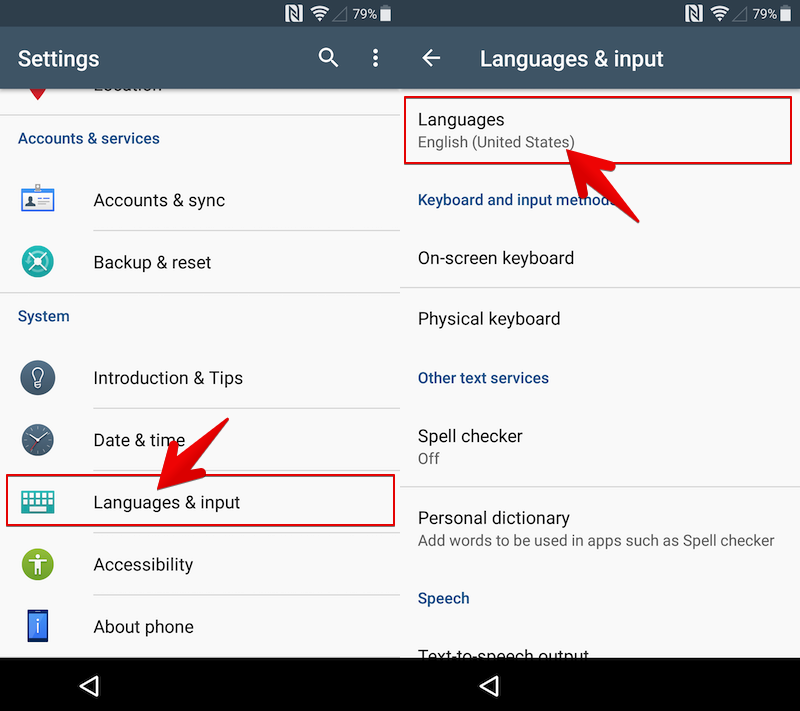Tap the blue About phone info icon
The height and width of the screenshot is (711, 800).
pyautogui.click(x=37, y=626)
